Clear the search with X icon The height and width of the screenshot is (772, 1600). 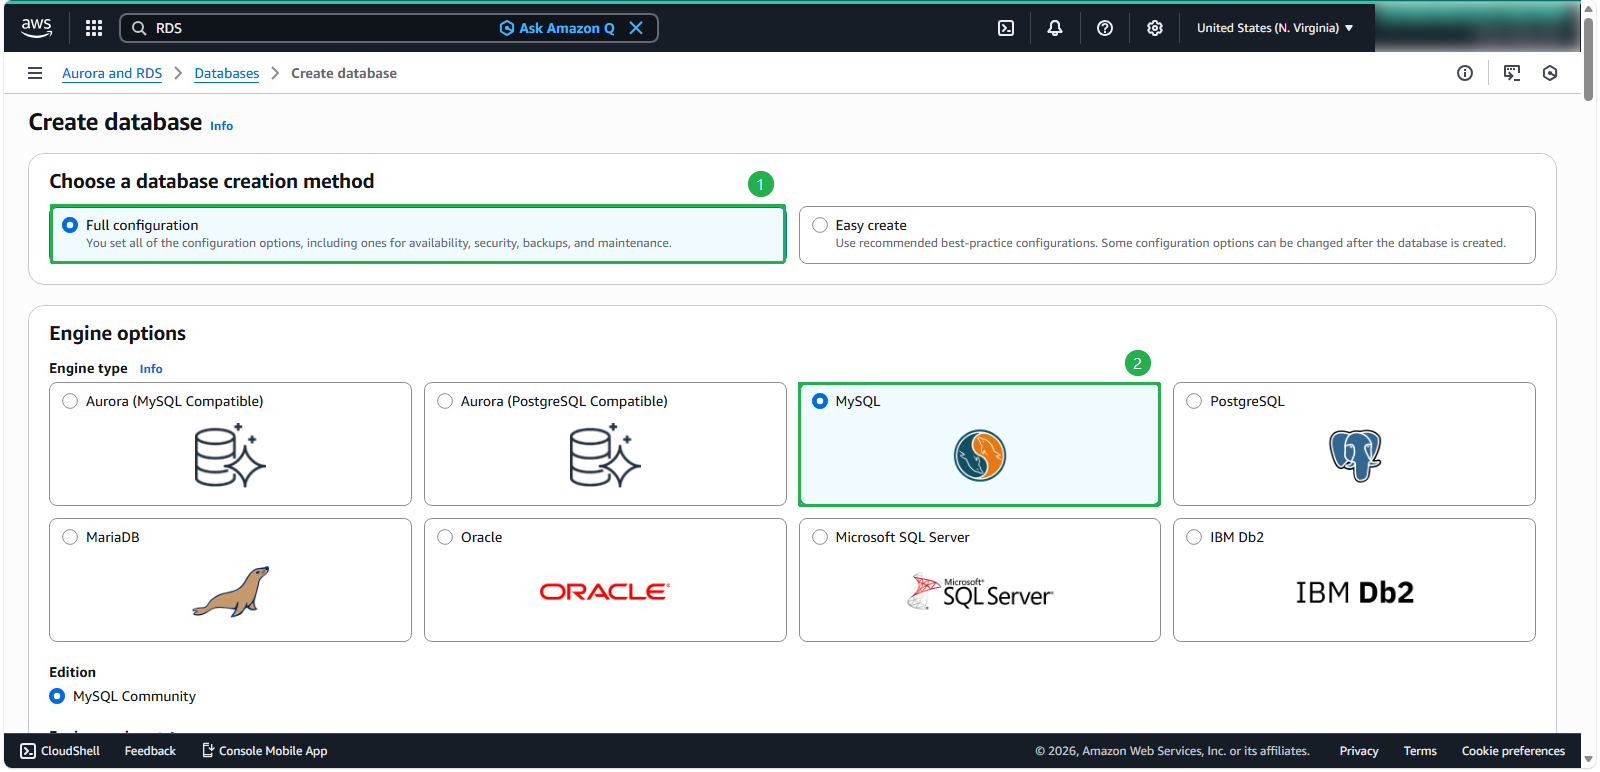pos(636,28)
